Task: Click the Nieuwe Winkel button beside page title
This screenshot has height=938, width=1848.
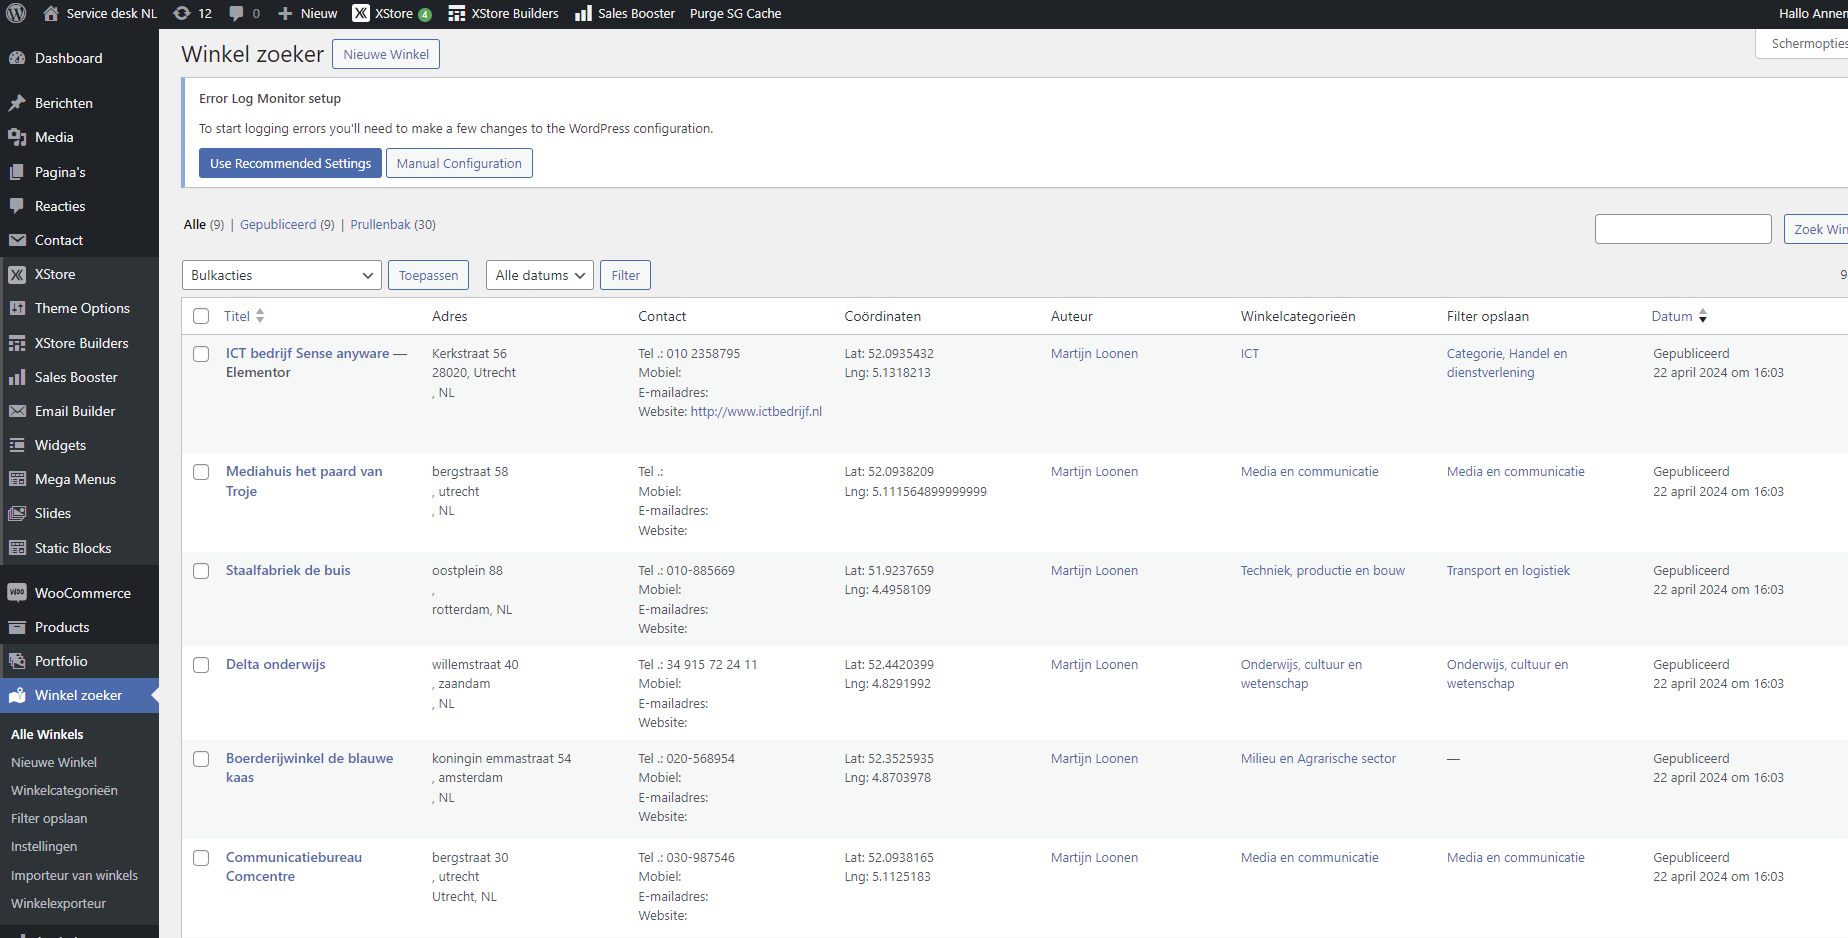Action: (386, 54)
